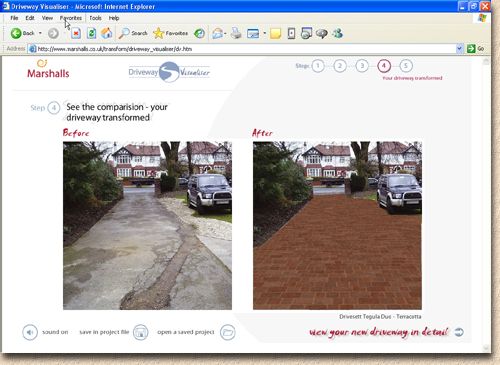This screenshot has height=365, width=500.
Task: Open the Back history dropdown arrow
Action: [x=40, y=33]
